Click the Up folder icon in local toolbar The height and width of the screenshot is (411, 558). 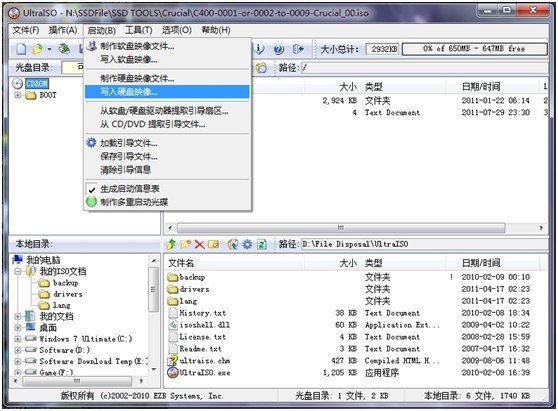[171, 244]
